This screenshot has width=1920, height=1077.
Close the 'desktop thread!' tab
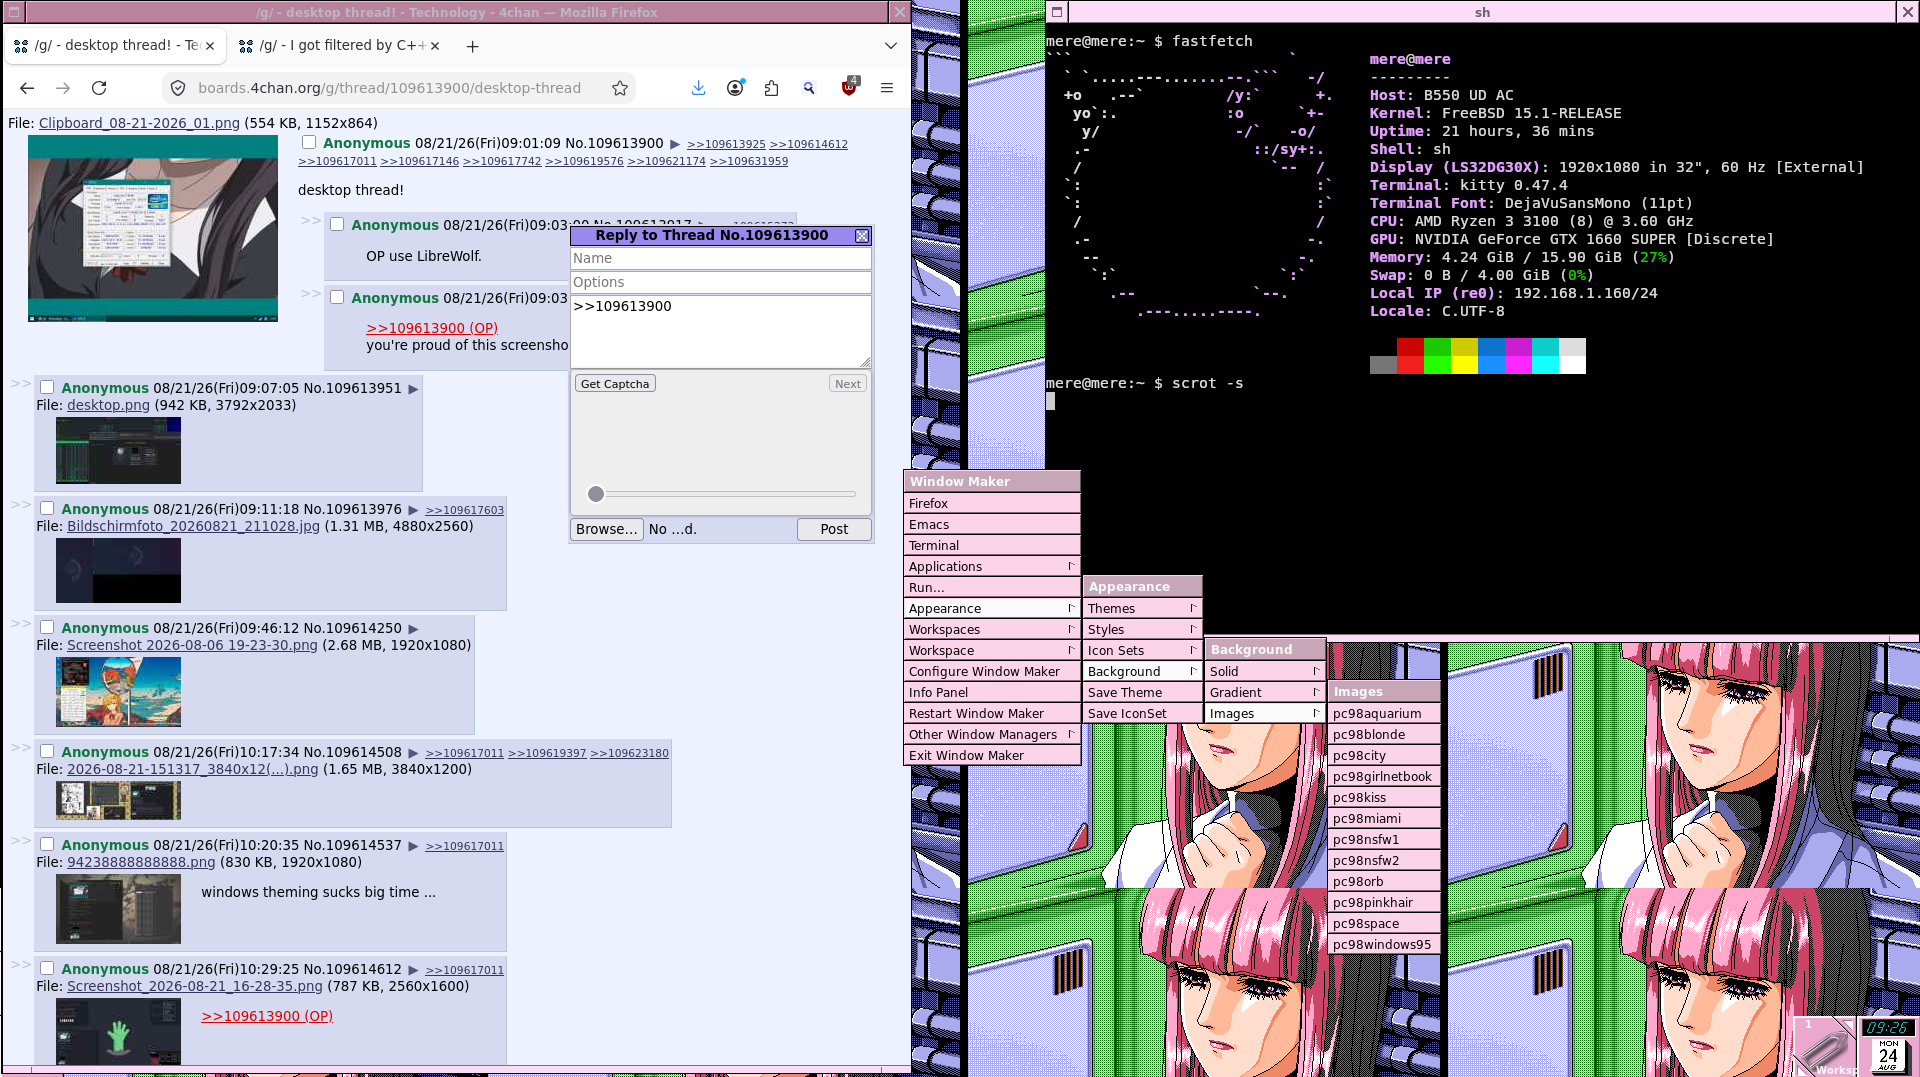[210, 46]
